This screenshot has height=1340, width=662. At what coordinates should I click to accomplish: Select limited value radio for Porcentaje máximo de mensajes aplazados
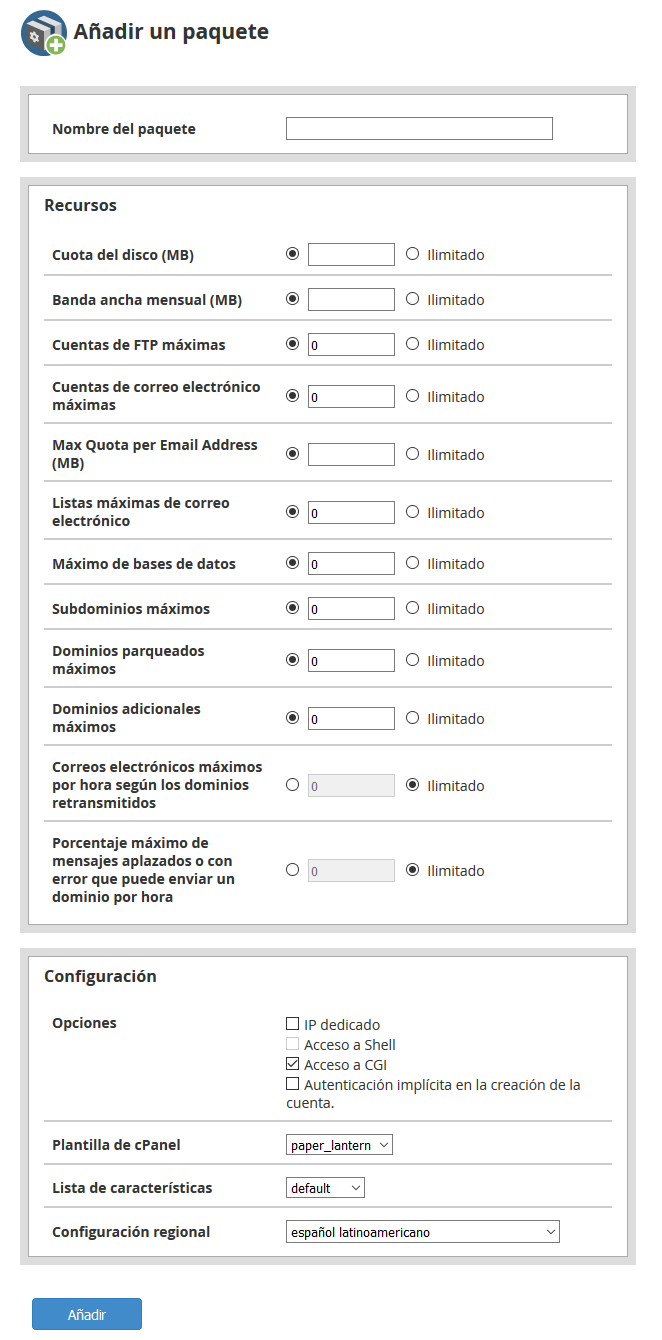292,870
